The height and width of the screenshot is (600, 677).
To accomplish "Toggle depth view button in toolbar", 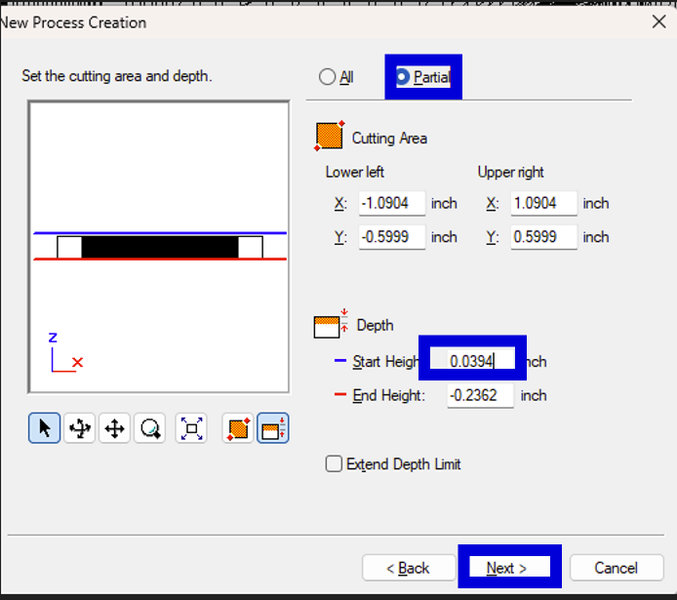I will 273,428.
